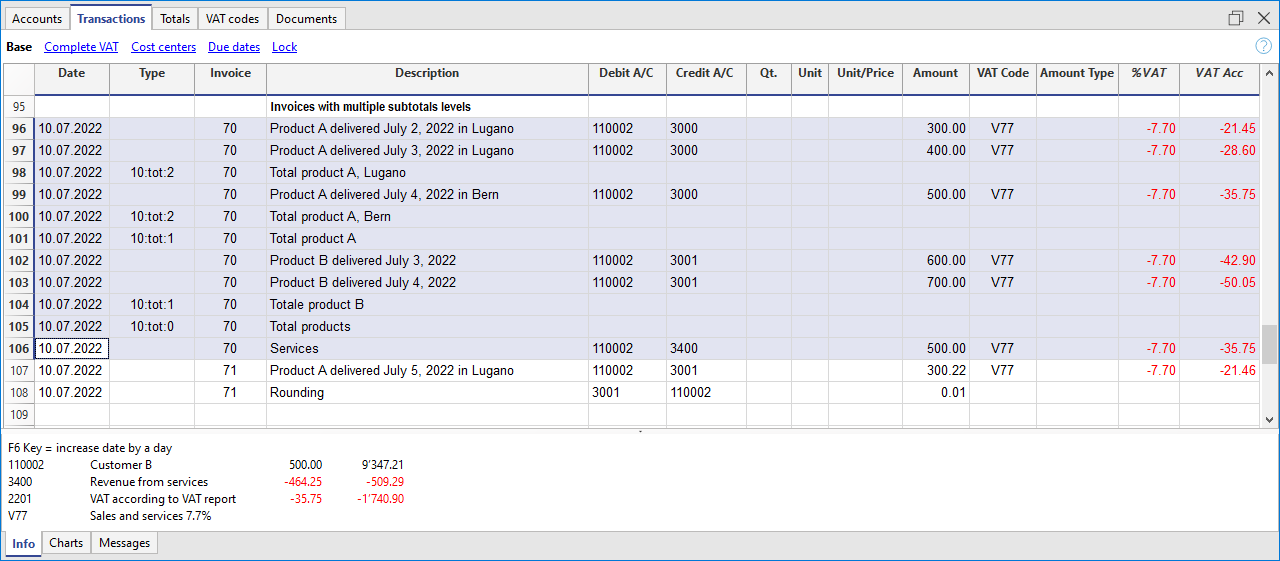The image size is (1280, 561).
Task: Click the scroll down arrow of table
Action: [1269, 419]
